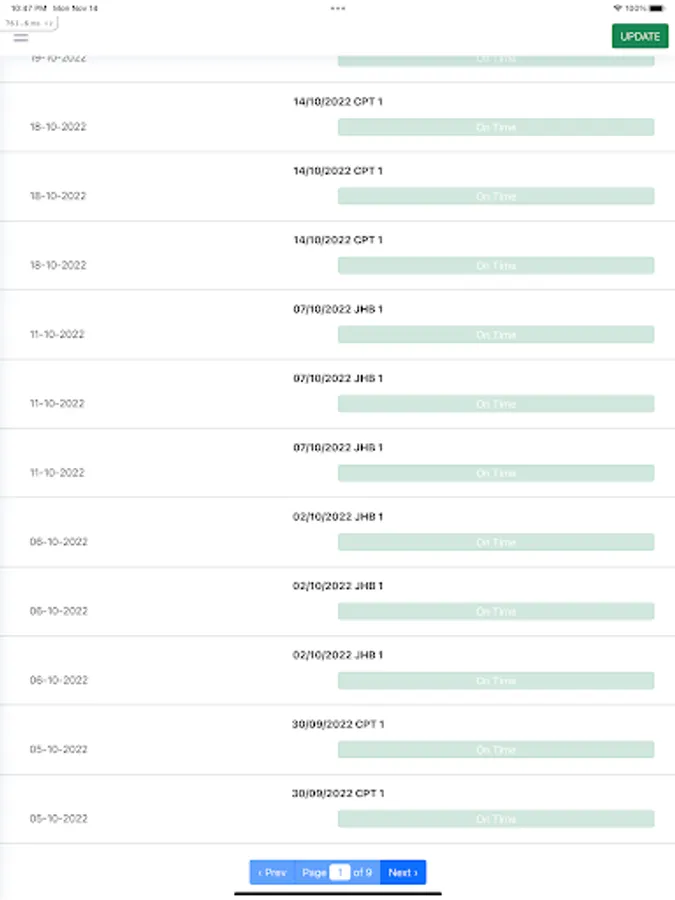The width and height of the screenshot is (675, 900).
Task: Click On Time bar of last 07/10/2022 JHB 1 row
Action: tap(496, 473)
